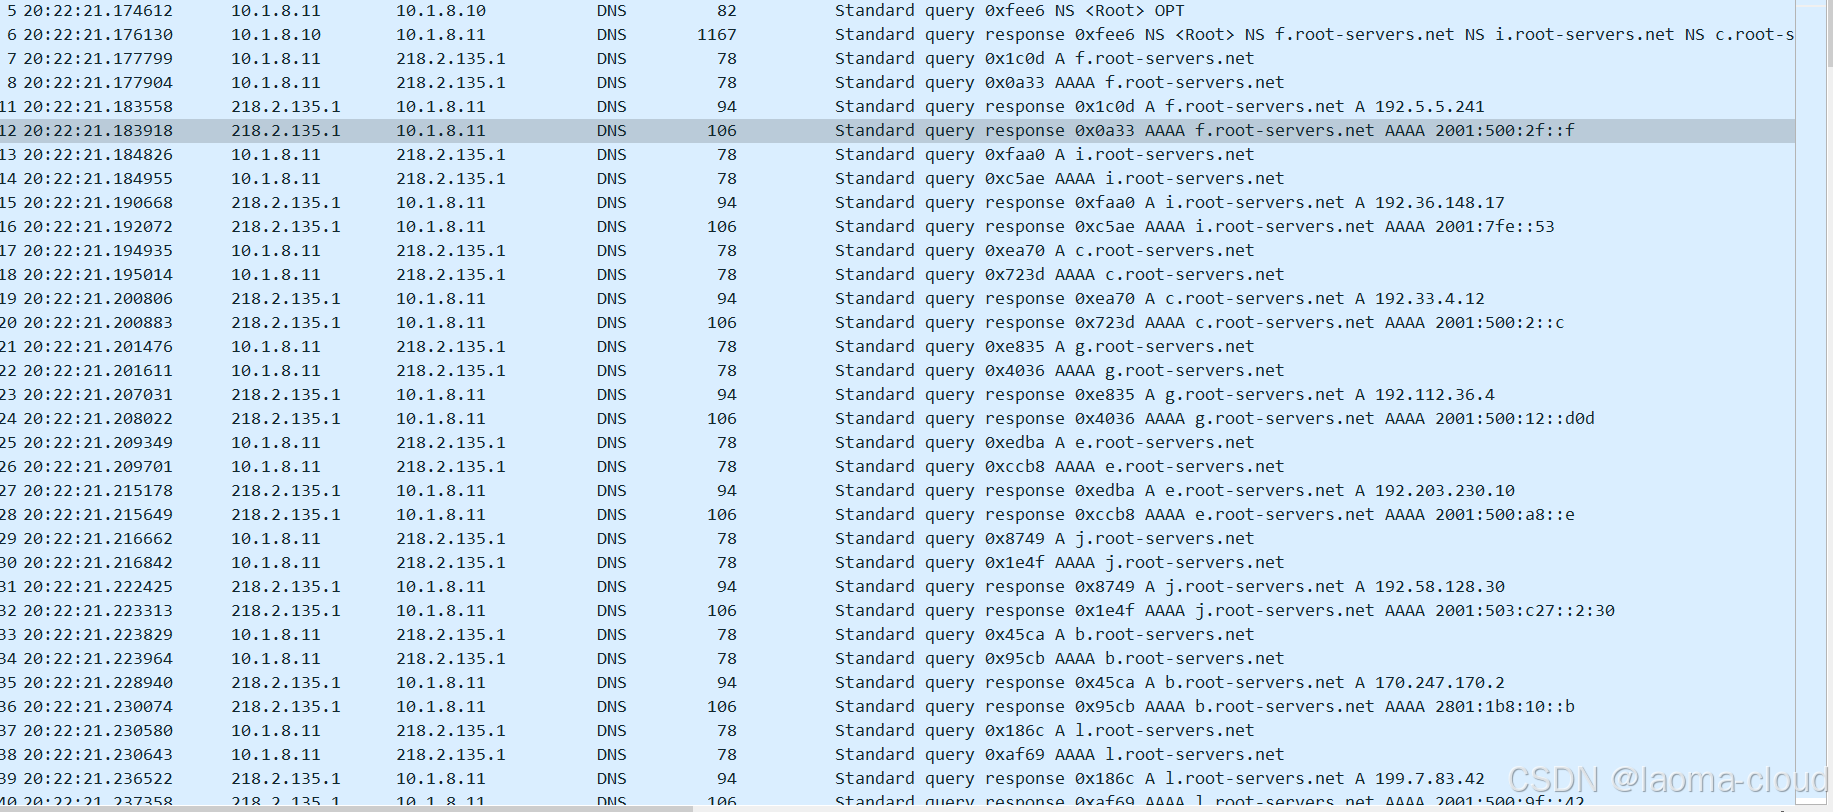Click destination 10.1.8.10 in packet 5
This screenshot has height=812, width=1833.
(x=441, y=10)
